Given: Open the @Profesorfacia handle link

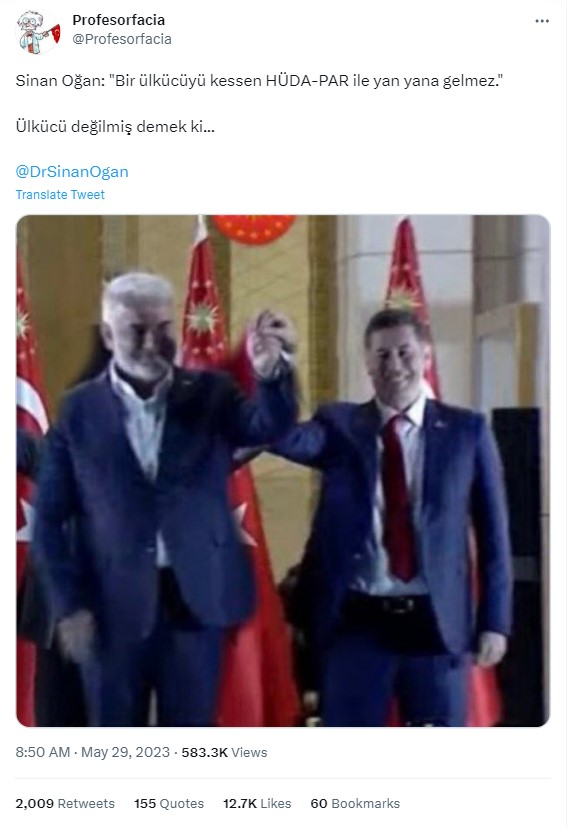Looking at the screenshot, I should pos(122,40).
